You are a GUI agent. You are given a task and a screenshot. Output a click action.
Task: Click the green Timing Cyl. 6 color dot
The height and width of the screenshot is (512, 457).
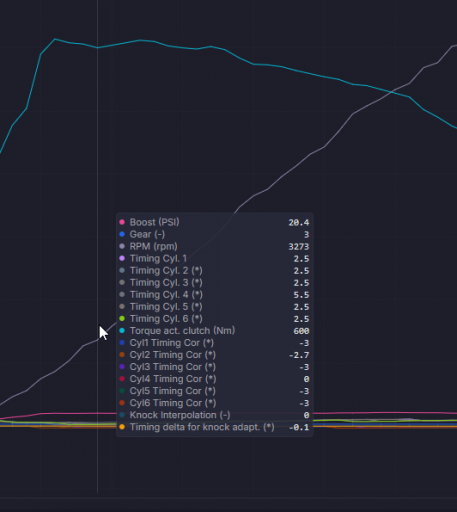122,319
